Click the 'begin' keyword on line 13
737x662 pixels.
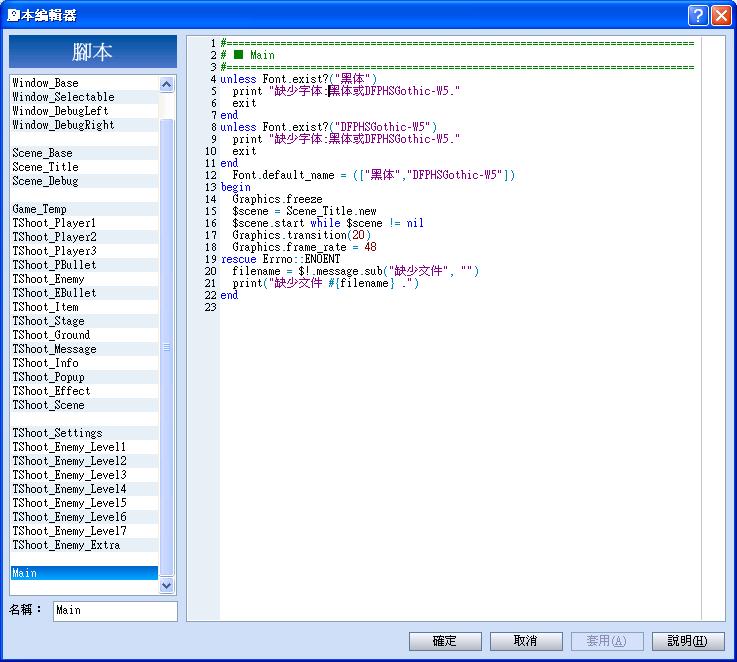pos(235,187)
